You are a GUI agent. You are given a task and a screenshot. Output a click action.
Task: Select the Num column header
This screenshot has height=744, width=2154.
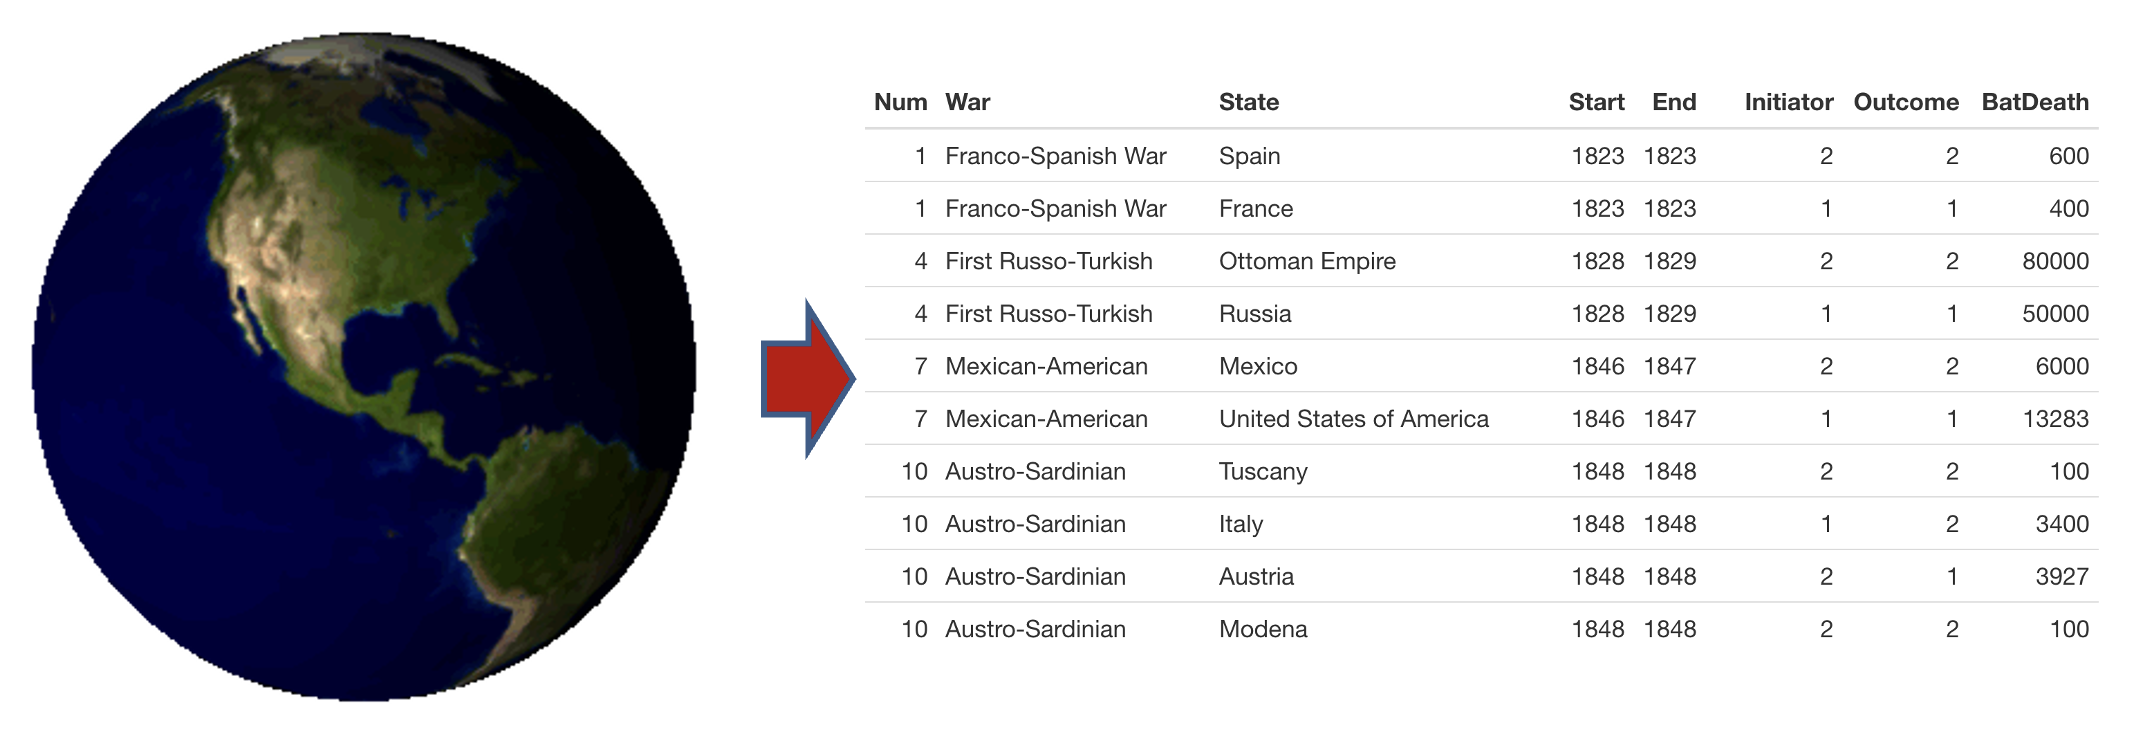click(900, 102)
